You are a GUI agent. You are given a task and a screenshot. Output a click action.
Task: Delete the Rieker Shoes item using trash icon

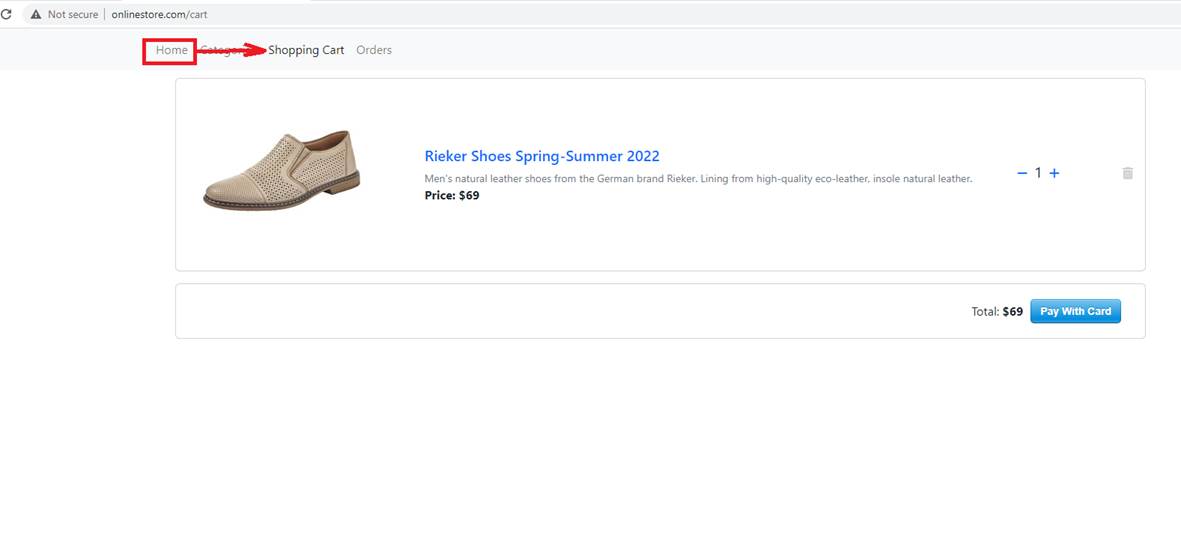tap(1127, 173)
